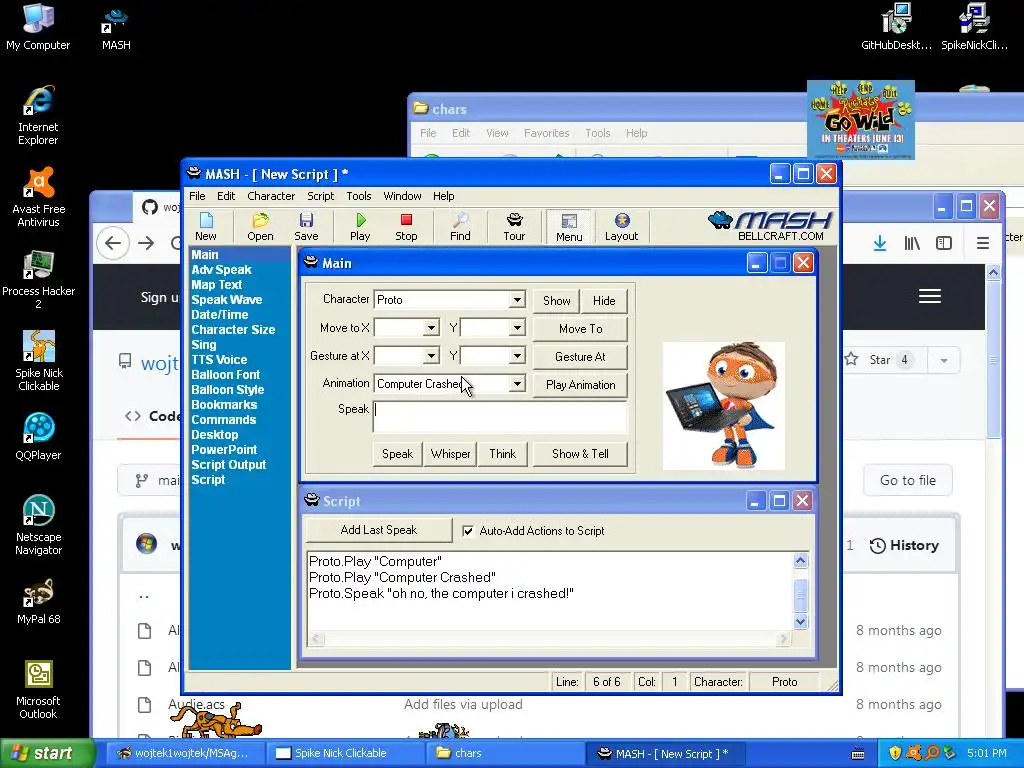Select QQPlayer desktop icon
1024x768 pixels.
click(38, 437)
